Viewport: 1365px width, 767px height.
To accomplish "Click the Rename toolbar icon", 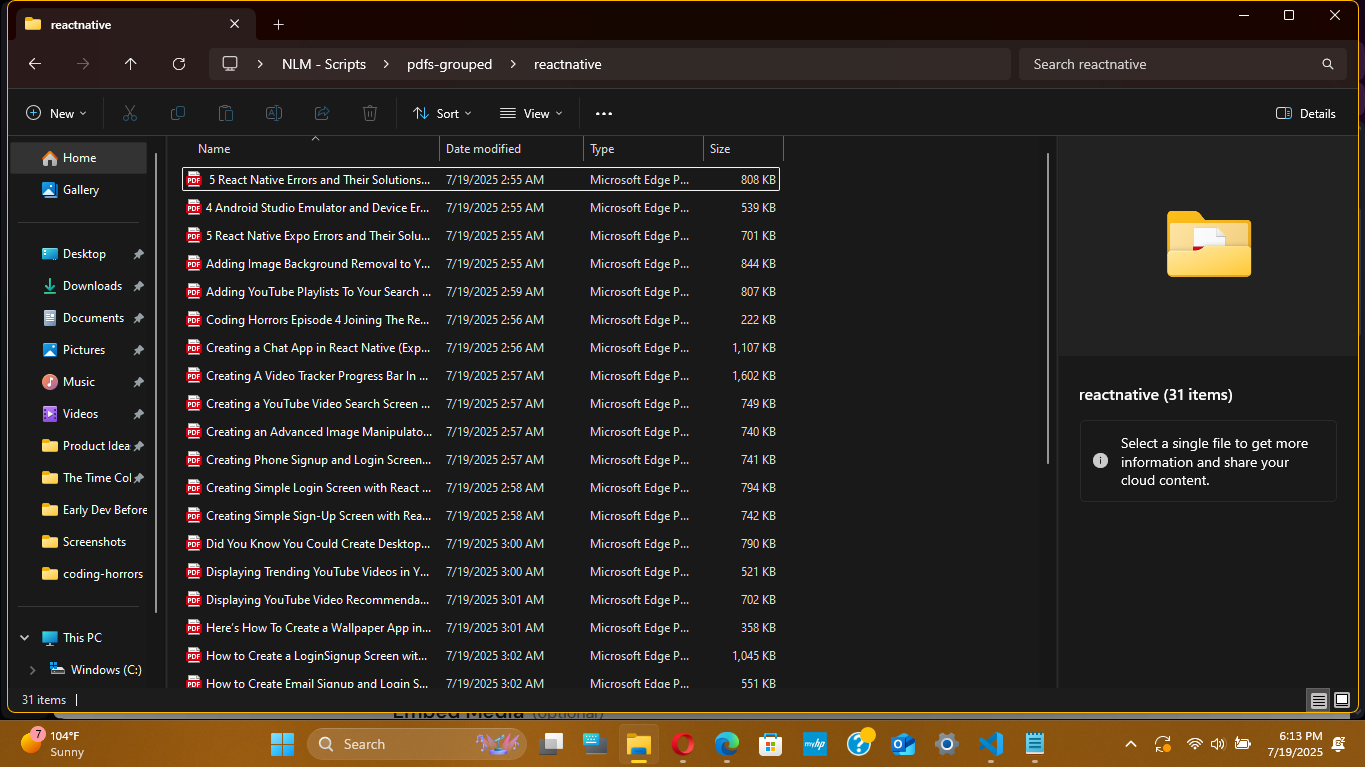I will (273, 113).
